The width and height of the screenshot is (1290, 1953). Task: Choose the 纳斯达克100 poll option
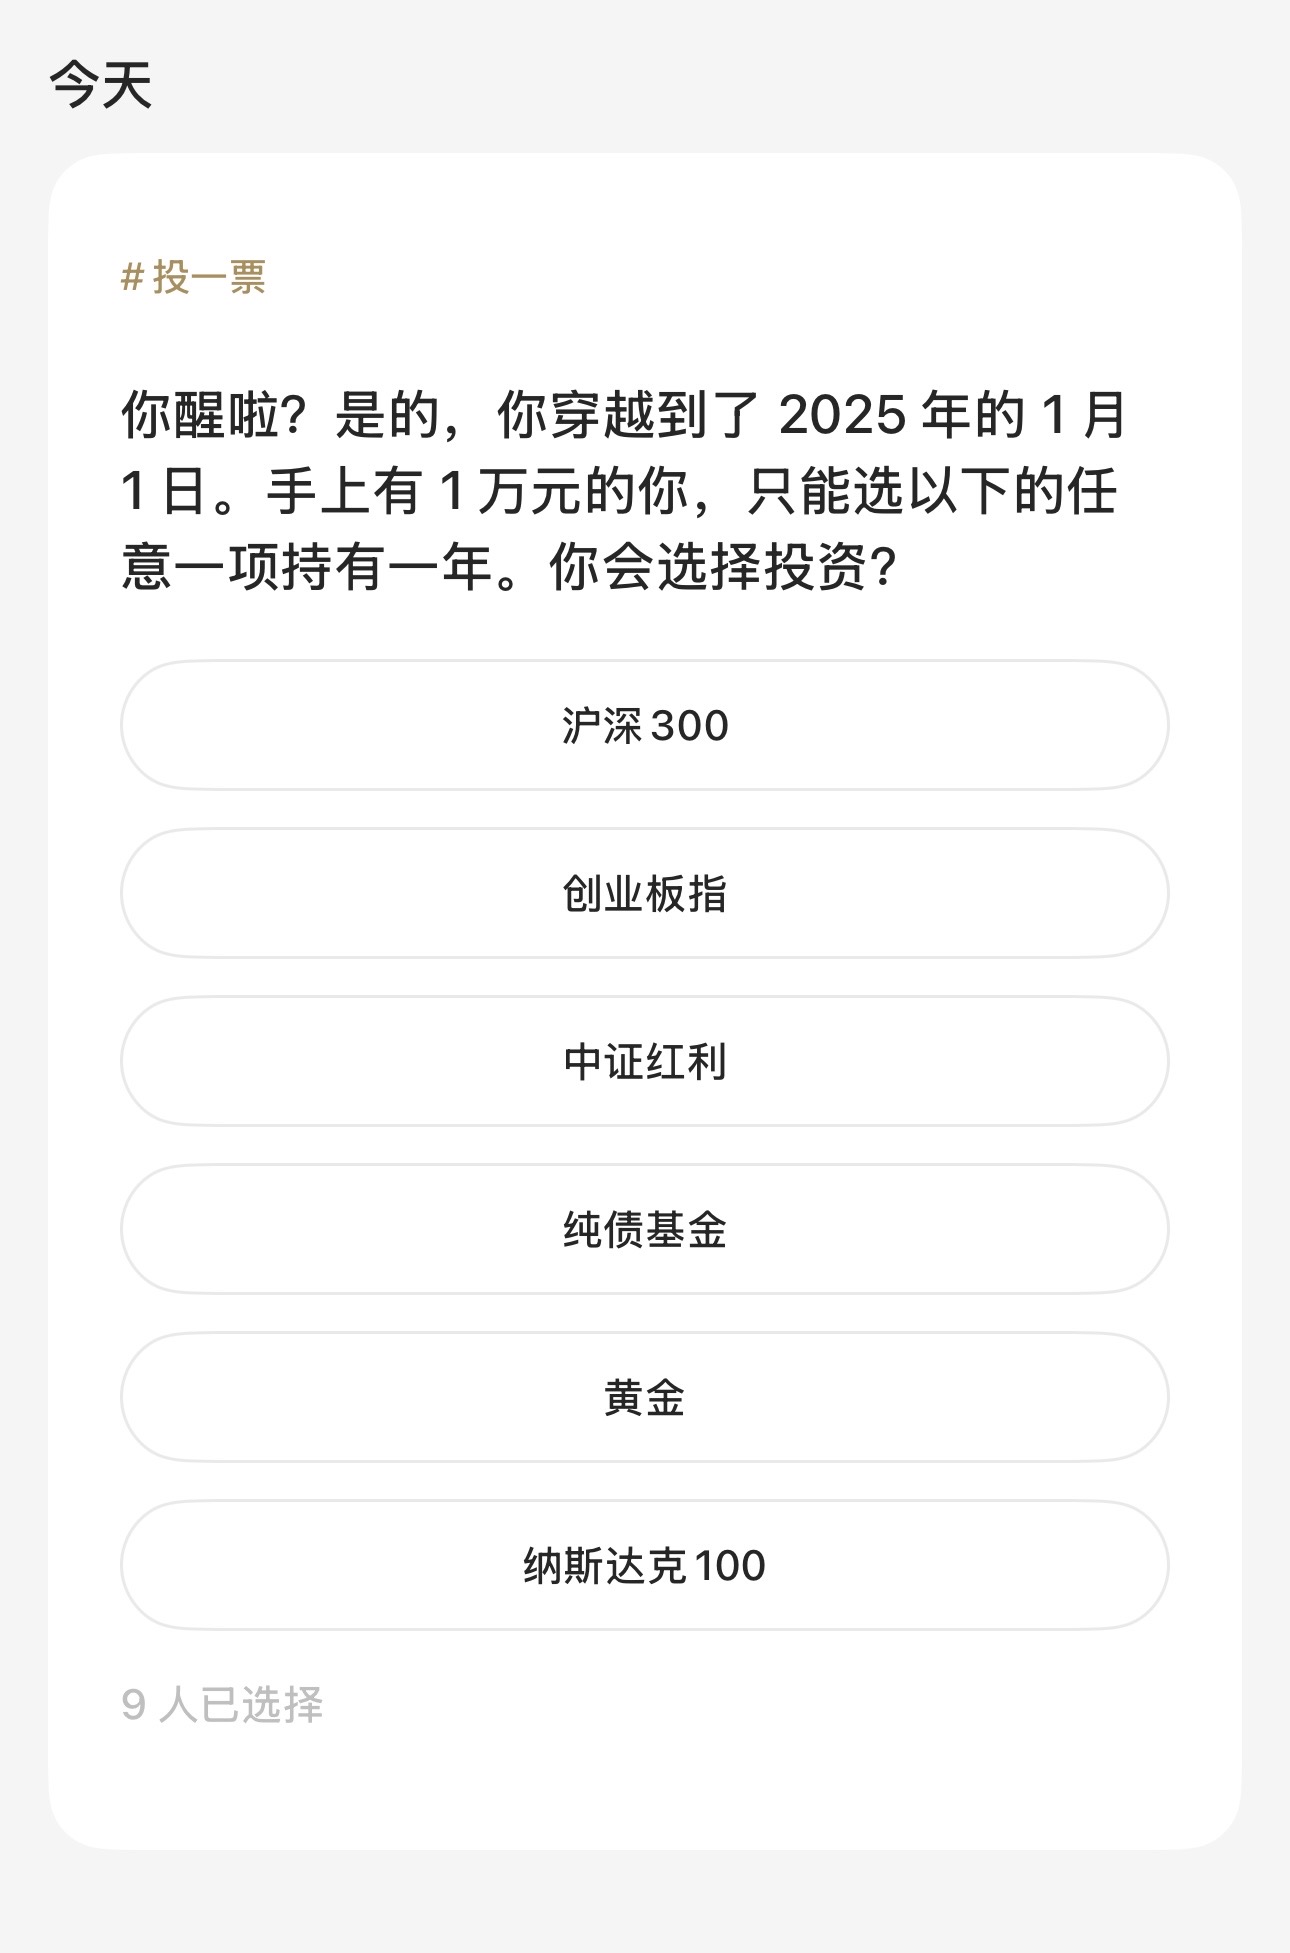(x=644, y=1565)
